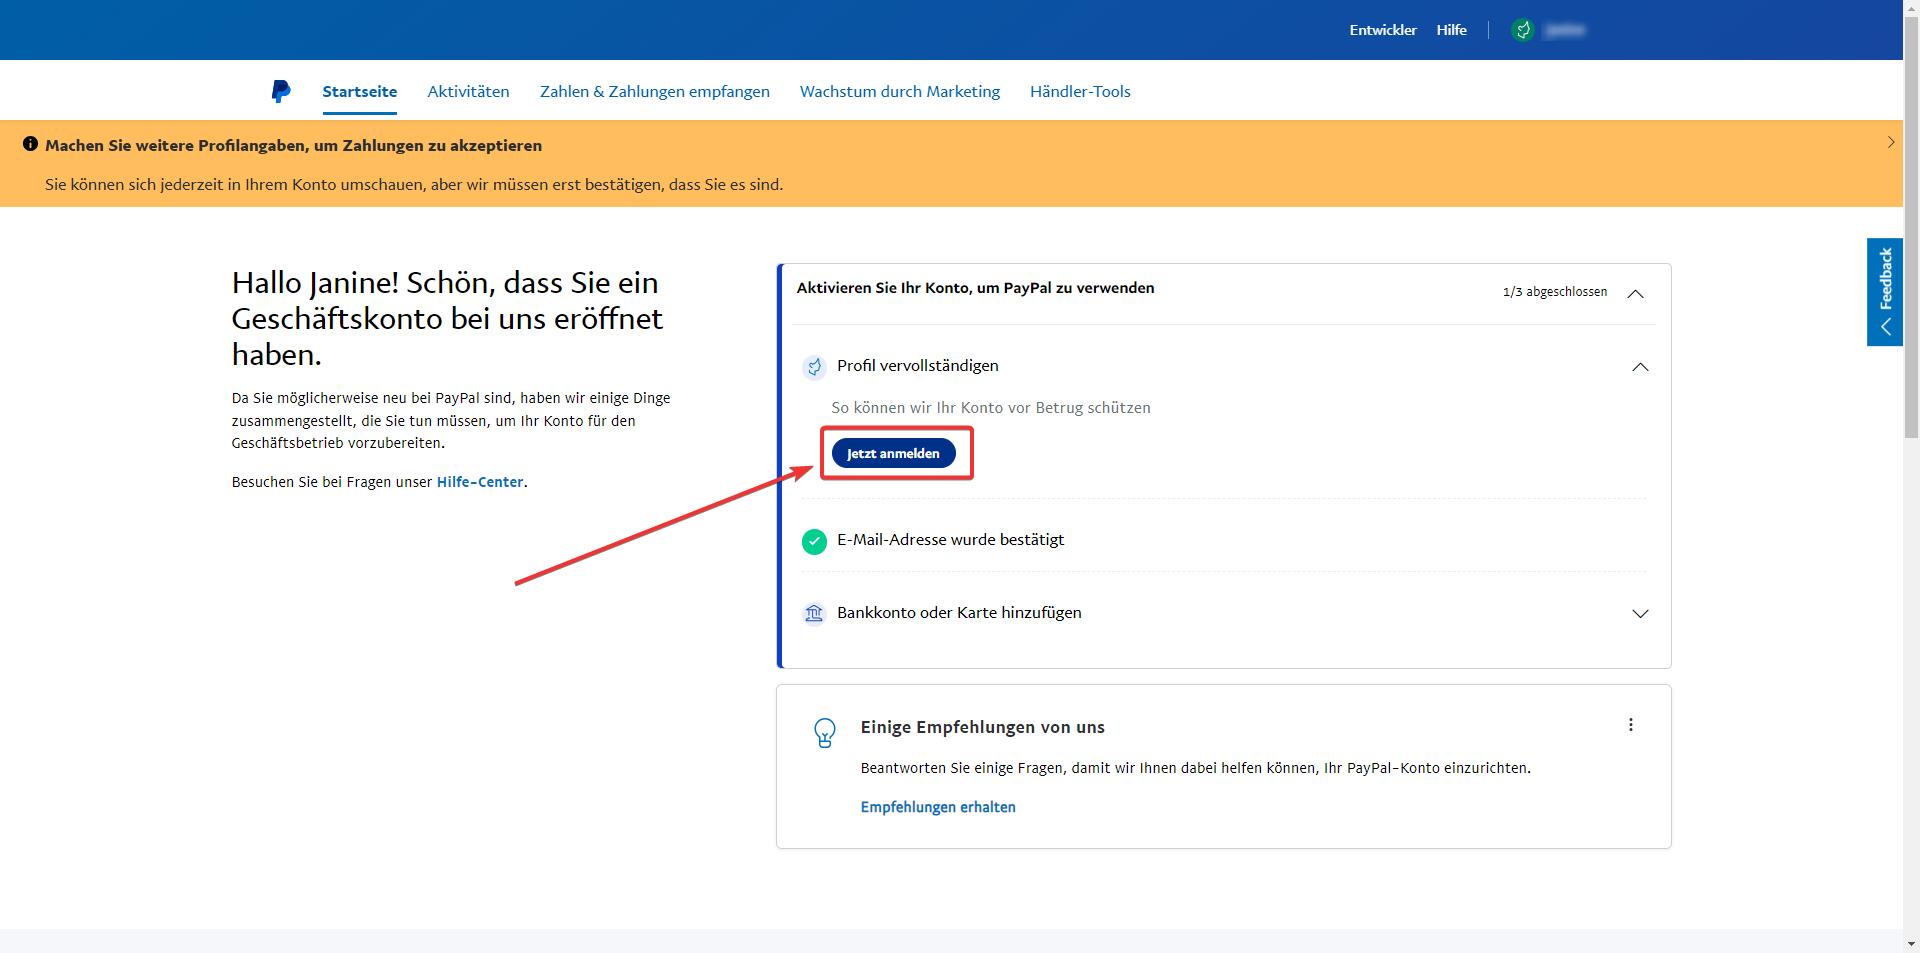Click the blurred account name in header
The image size is (1920, 953).
pos(1565,30)
